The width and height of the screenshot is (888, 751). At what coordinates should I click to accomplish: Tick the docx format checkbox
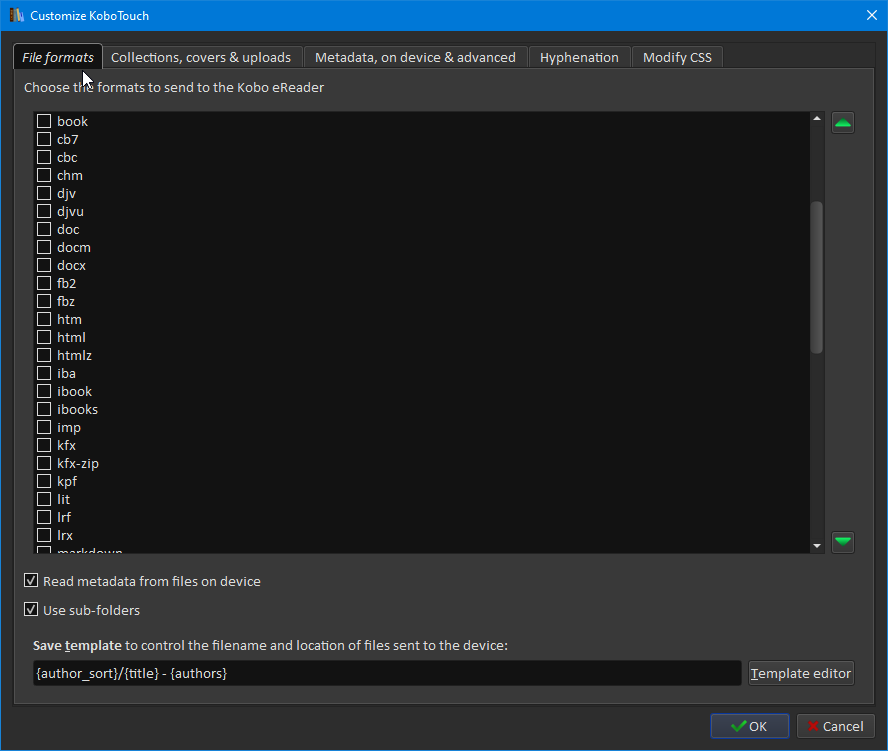pos(44,266)
